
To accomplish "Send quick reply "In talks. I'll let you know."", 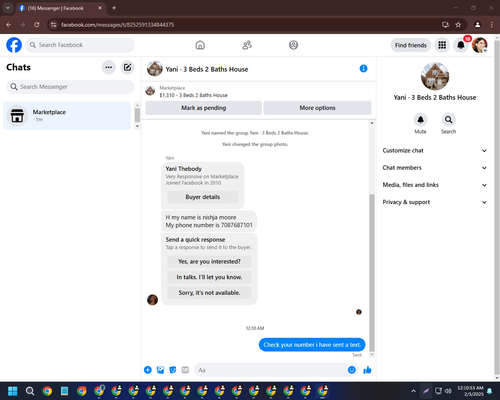I will pyautogui.click(x=209, y=277).
